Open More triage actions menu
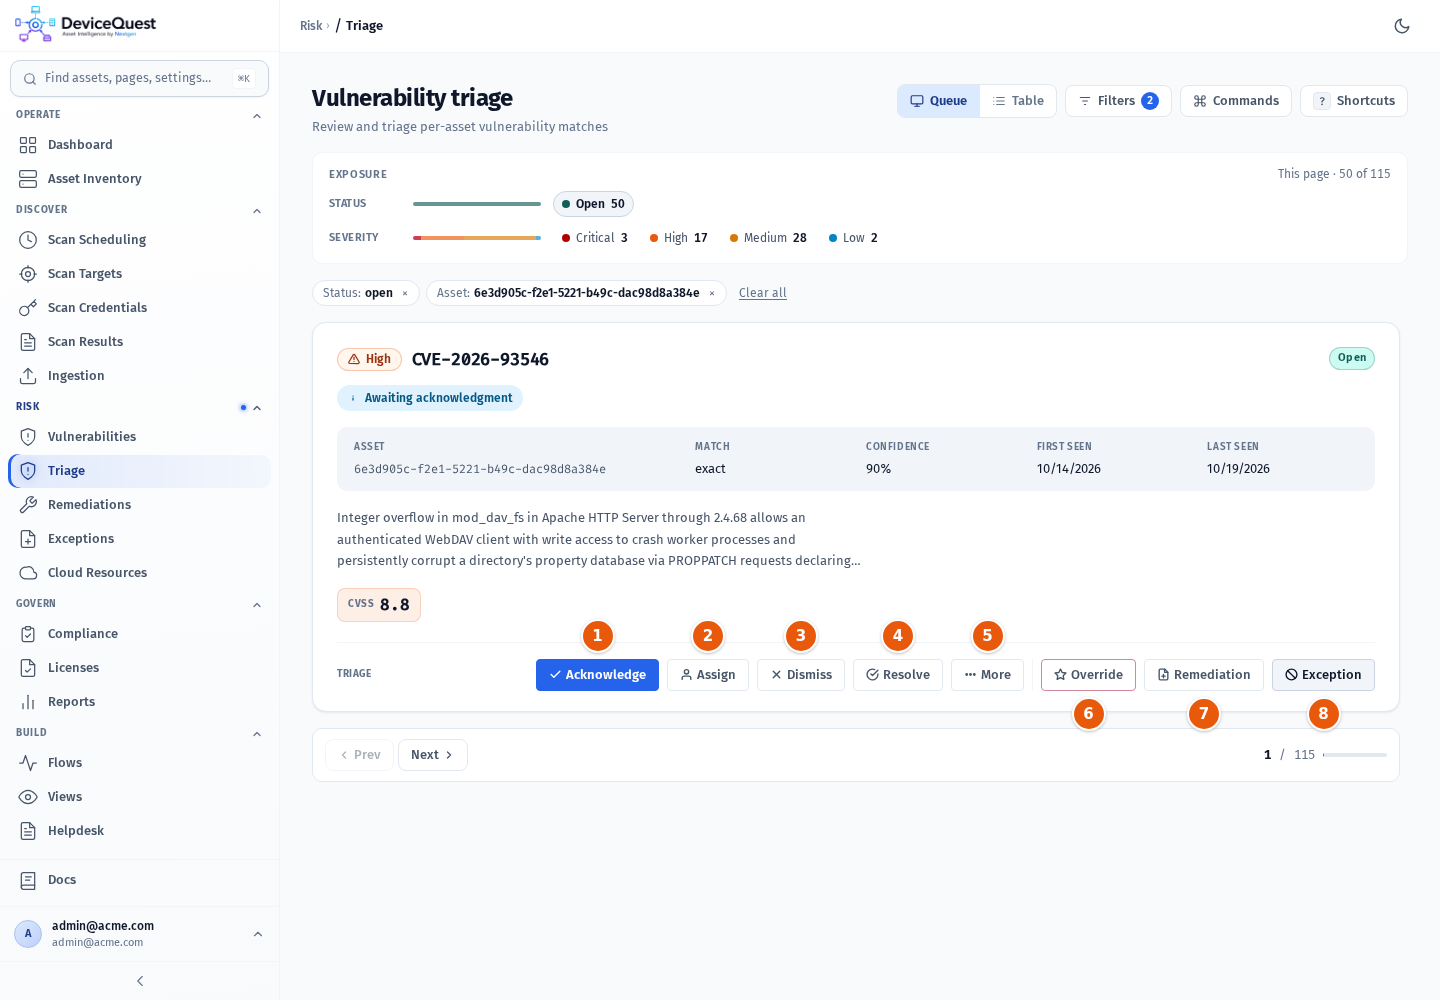 coord(987,675)
